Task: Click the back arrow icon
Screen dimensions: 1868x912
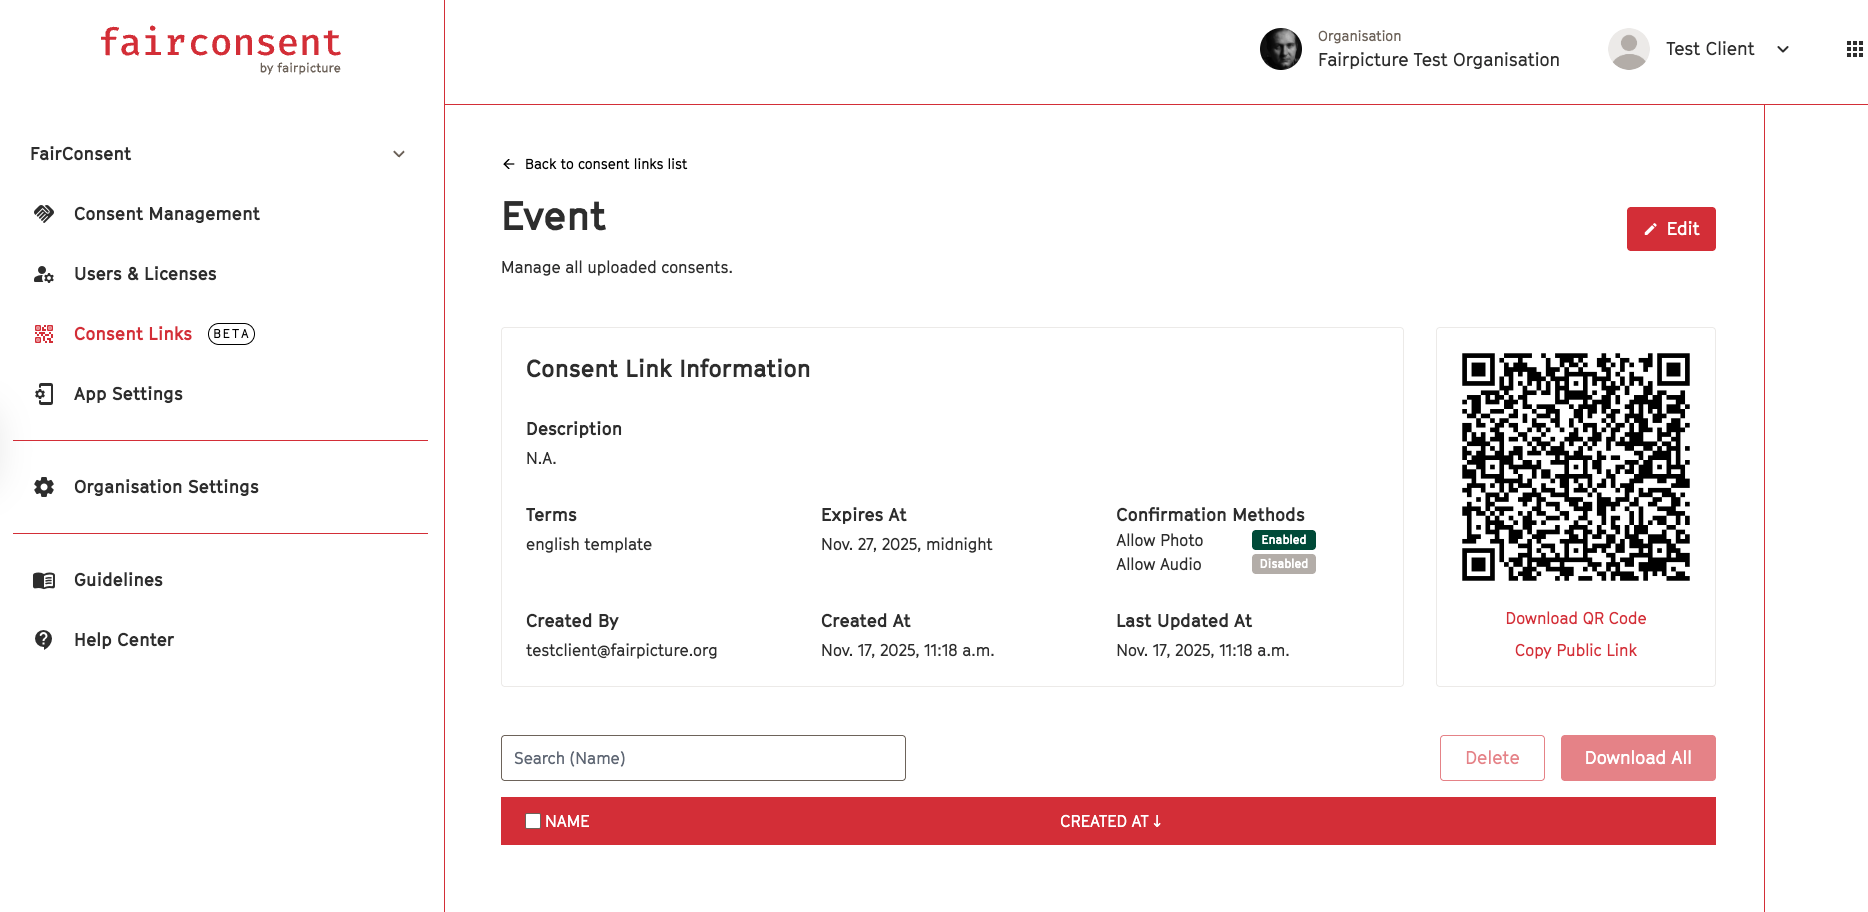Action: point(509,164)
